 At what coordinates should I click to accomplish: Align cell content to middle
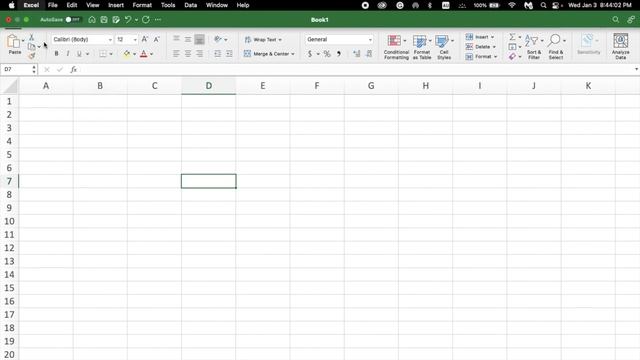coord(188,39)
